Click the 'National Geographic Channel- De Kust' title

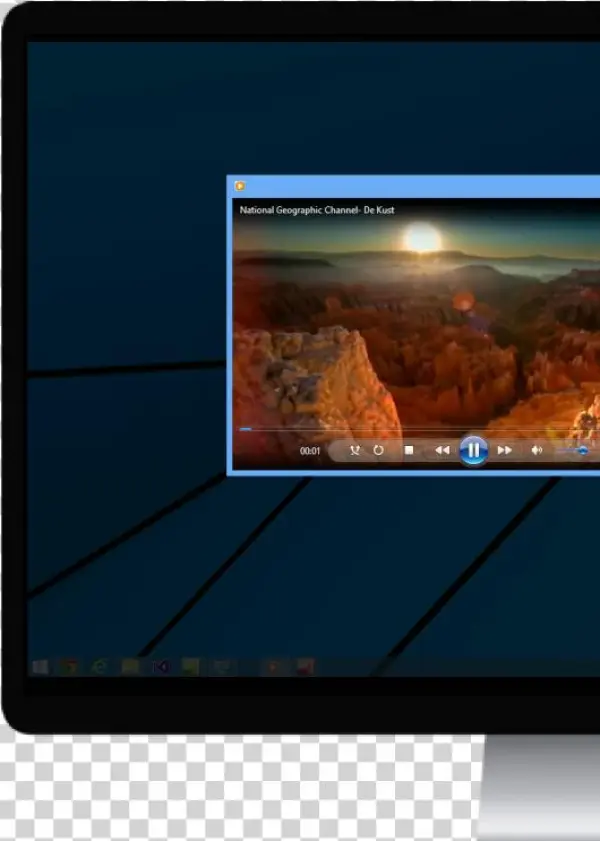[x=317, y=210]
